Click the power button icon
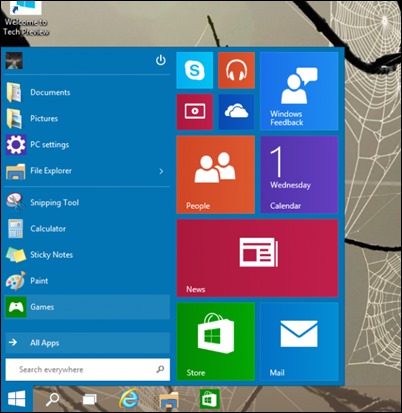Screen dimensions: 402x413 (x=161, y=60)
